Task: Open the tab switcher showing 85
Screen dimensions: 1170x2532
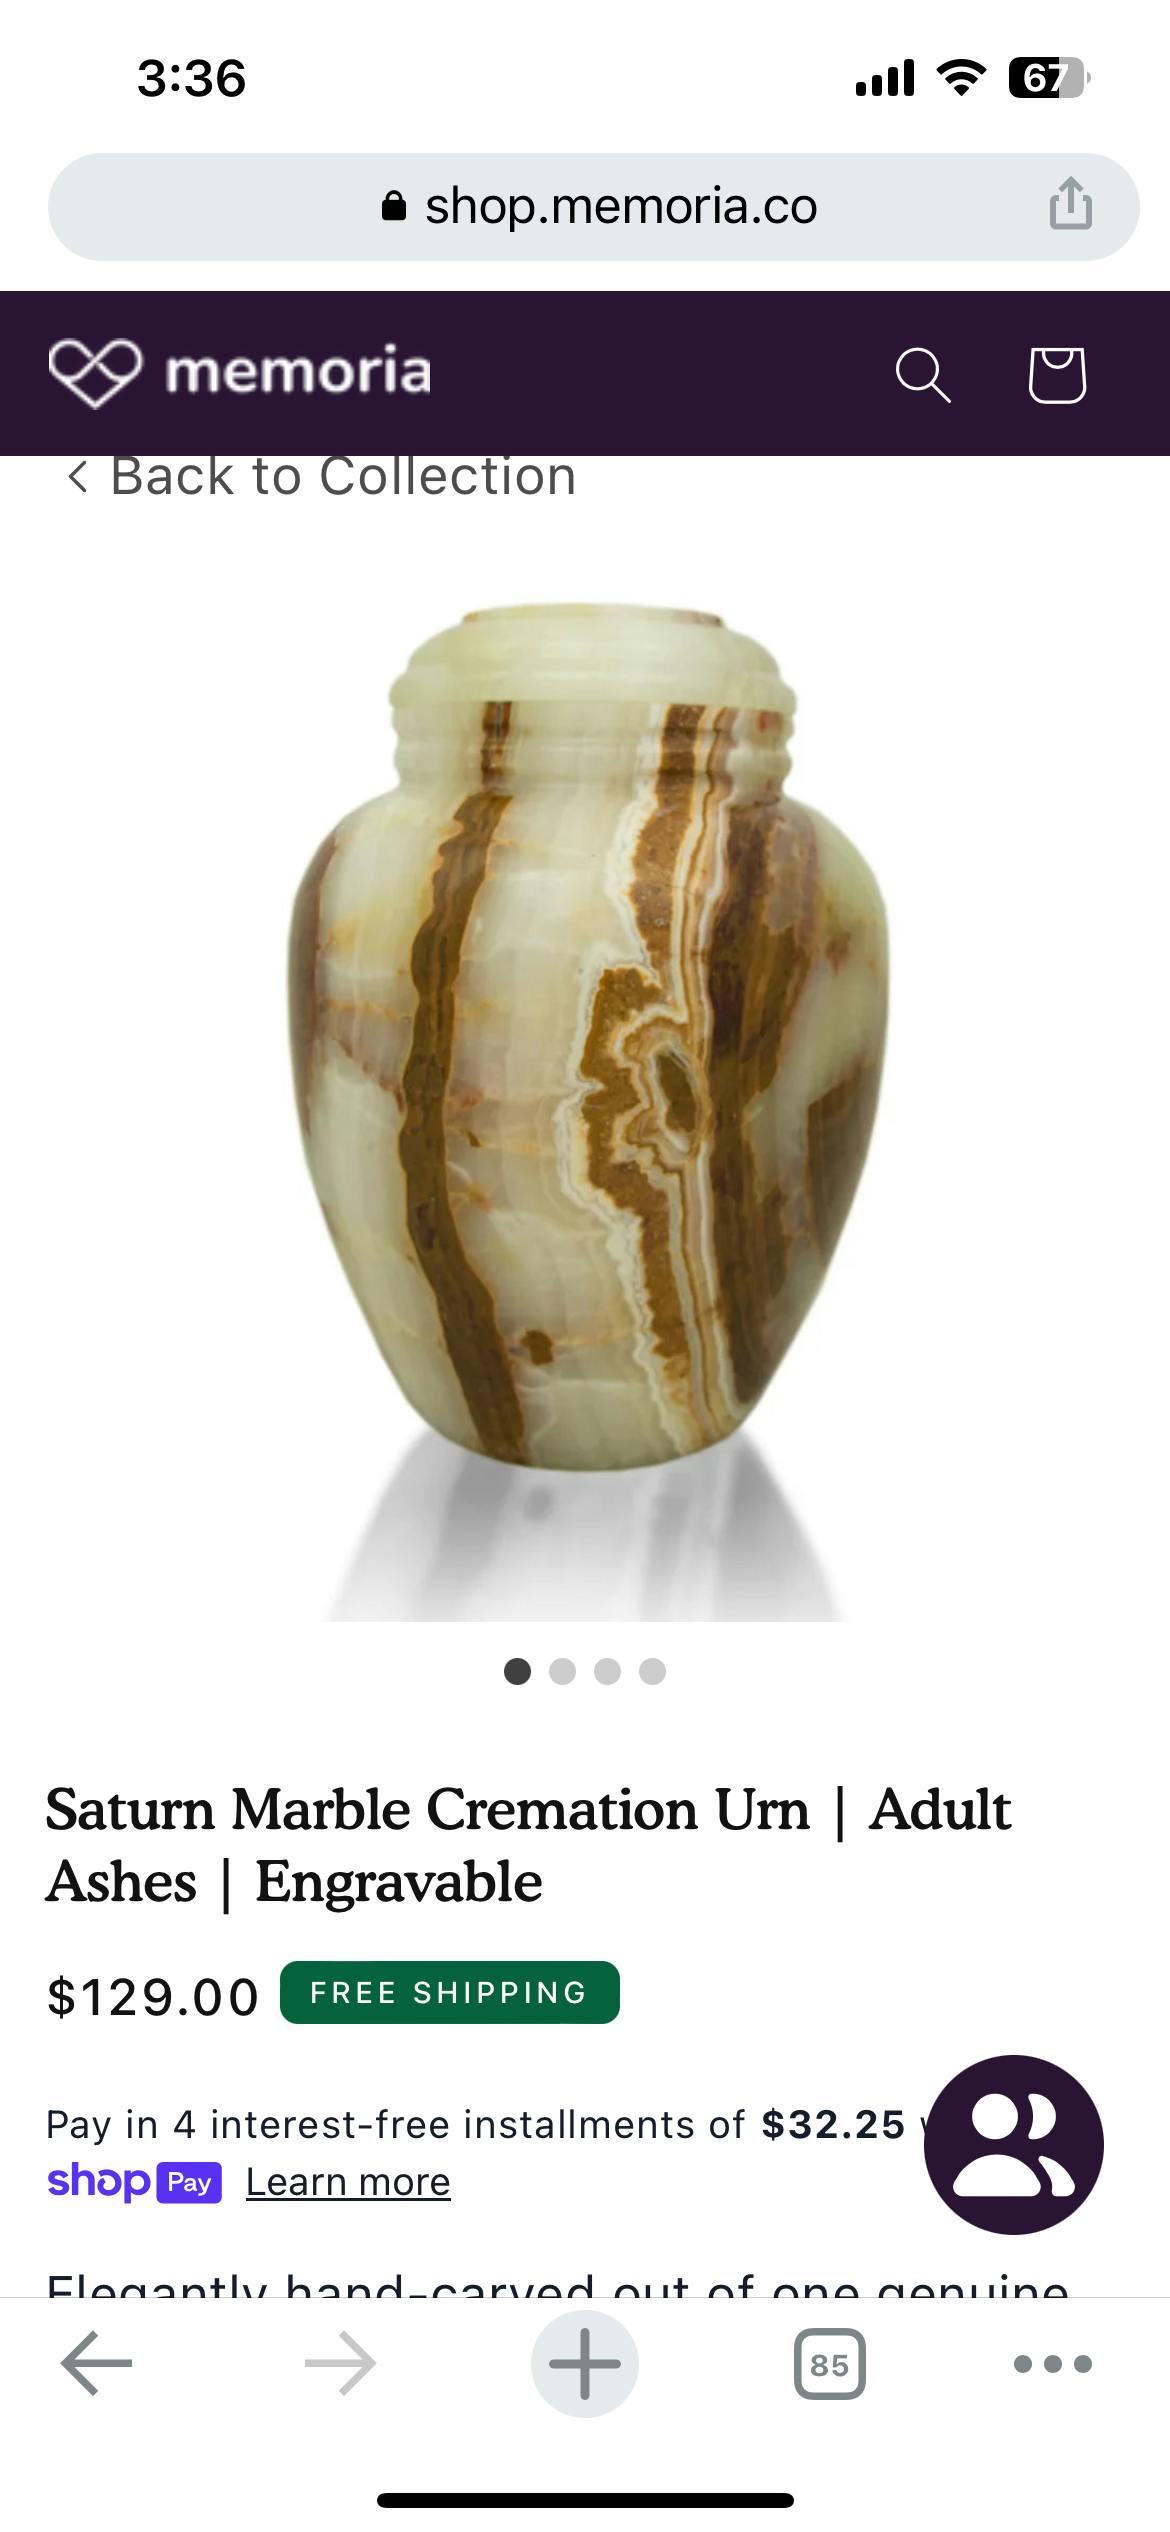Action: tap(829, 2364)
